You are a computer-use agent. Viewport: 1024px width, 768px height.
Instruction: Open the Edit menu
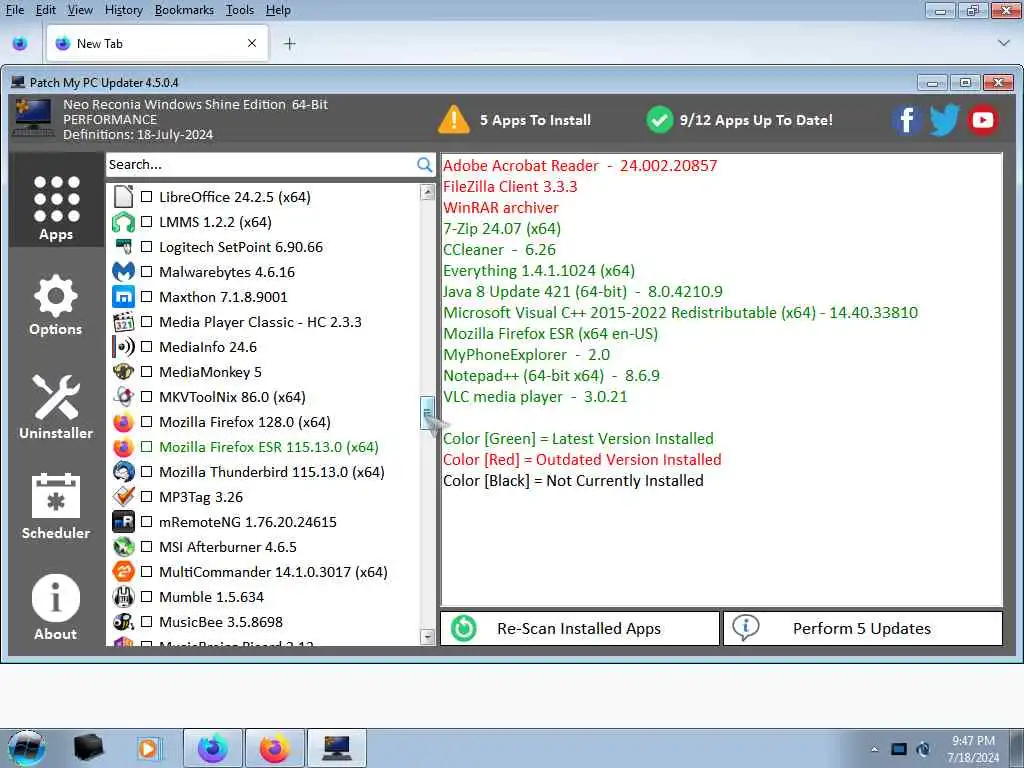tap(45, 10)
